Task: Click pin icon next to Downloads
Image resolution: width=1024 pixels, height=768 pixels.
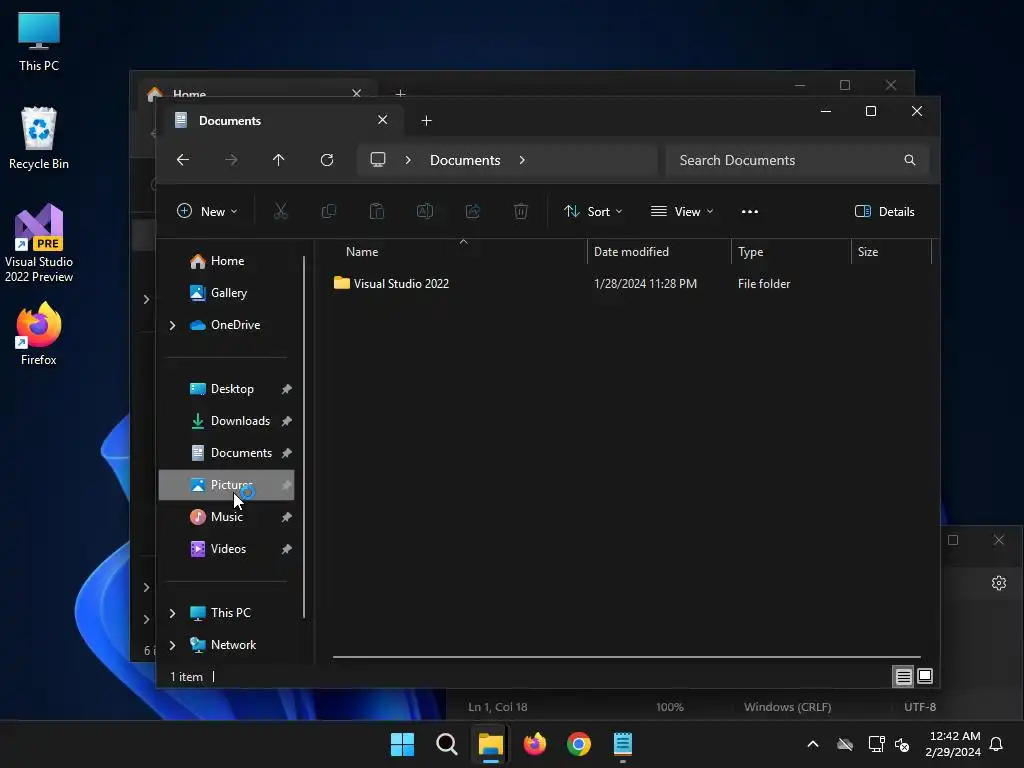Action: pos(286,421)
